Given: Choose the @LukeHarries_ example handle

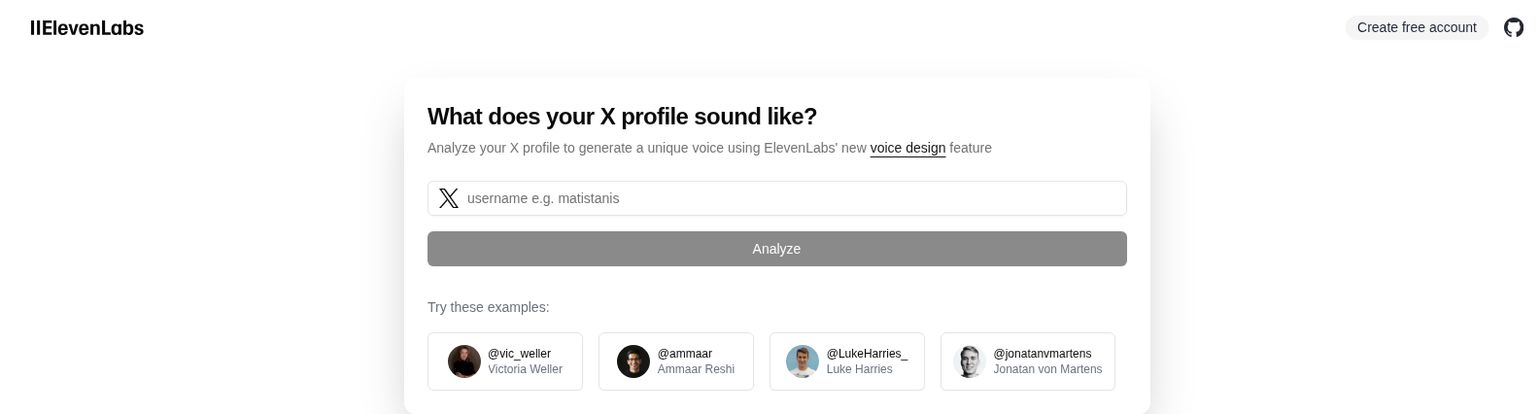Looking at the screenshot, I should pyautogui.click(x=867, y=354).
